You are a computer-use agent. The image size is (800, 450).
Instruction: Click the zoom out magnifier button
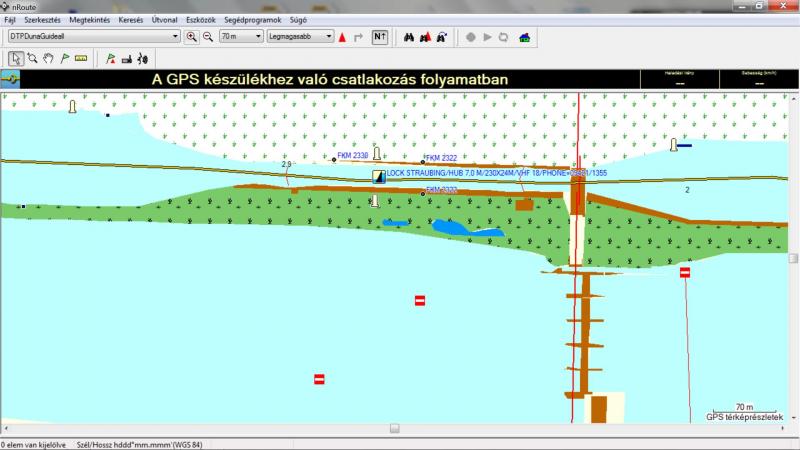[x=207, y=37]
